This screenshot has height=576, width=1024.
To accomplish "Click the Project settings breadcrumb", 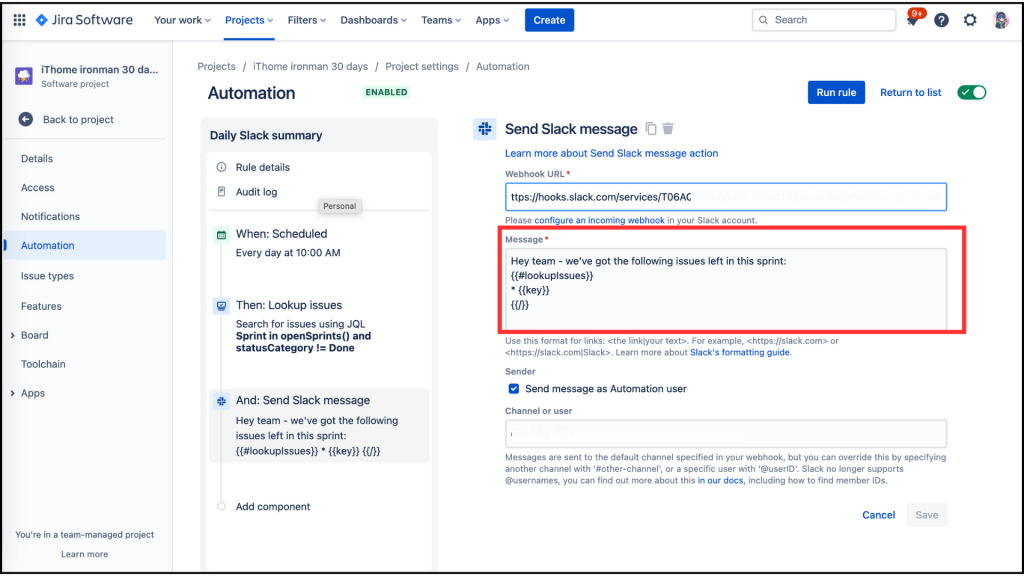I will click(x=422, y=67).
